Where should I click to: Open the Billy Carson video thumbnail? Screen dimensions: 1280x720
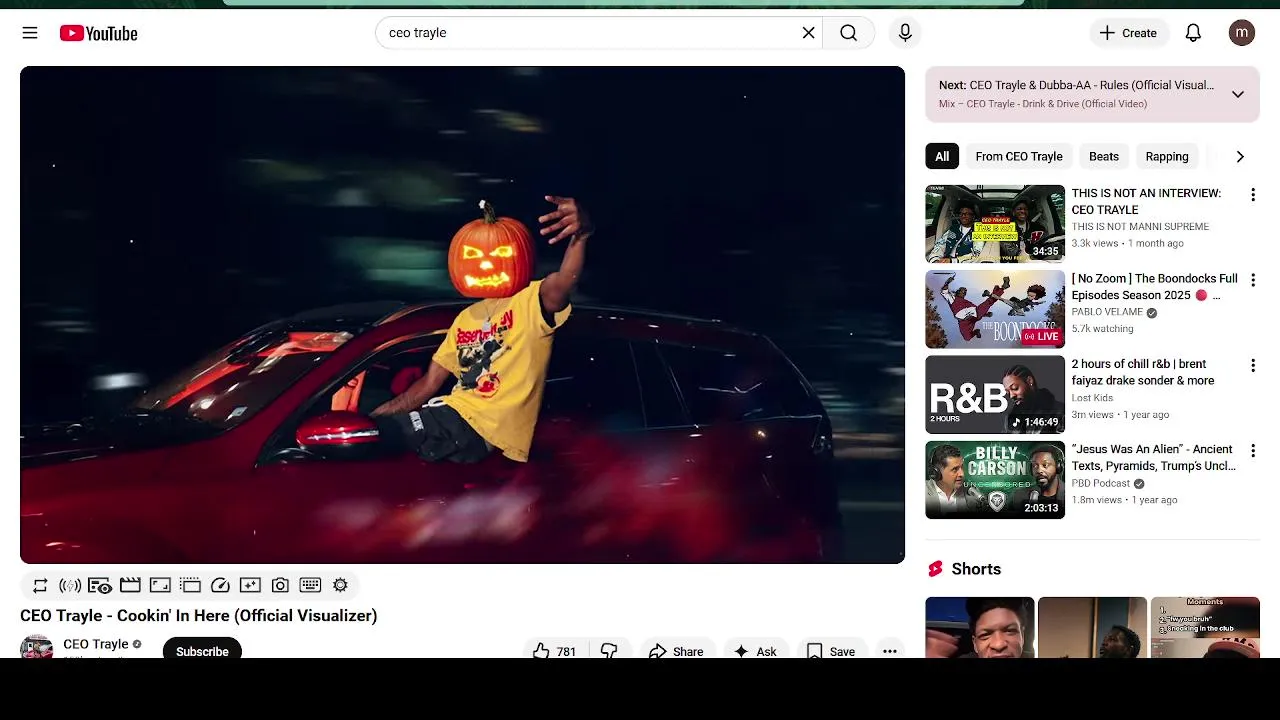pyautogui.click(x=995, y=480)
